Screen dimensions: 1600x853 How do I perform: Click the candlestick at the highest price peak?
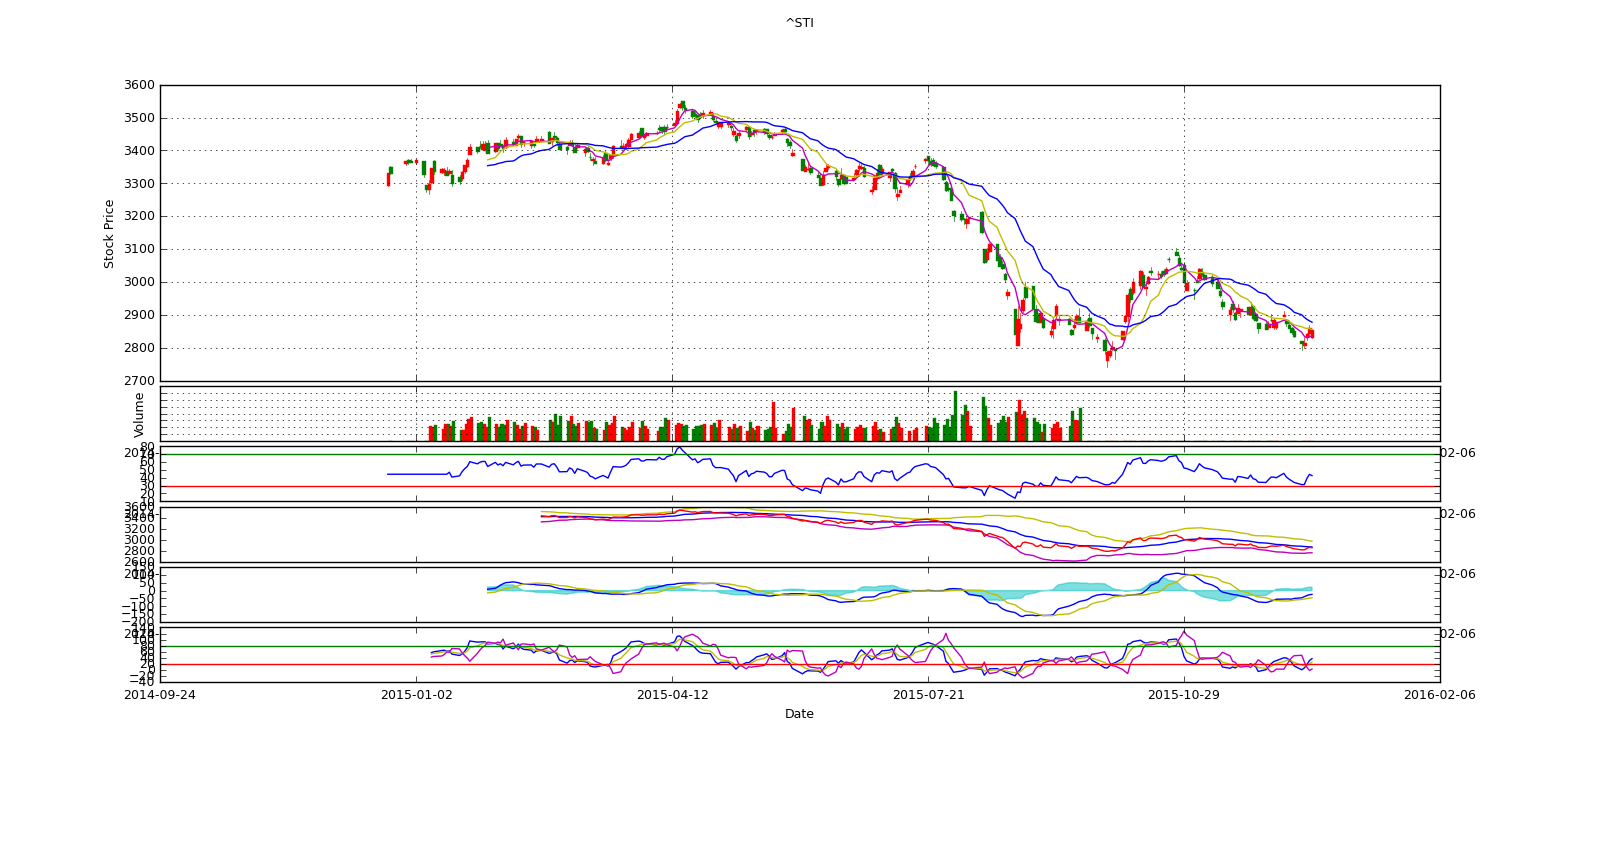(682, 105)
